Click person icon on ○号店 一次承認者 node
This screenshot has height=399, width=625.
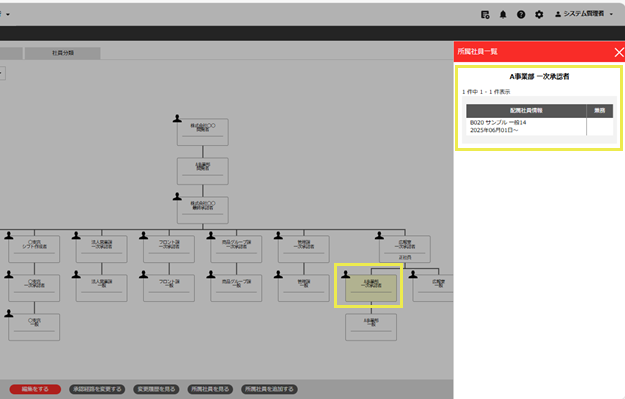pos(9,275)
